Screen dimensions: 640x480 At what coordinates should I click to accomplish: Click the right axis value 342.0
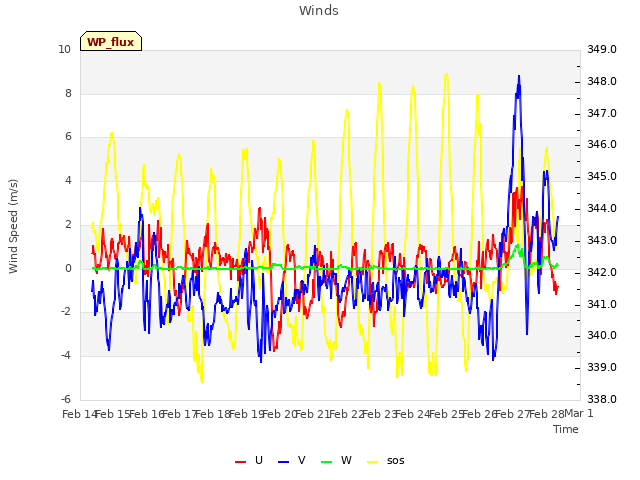602,272
